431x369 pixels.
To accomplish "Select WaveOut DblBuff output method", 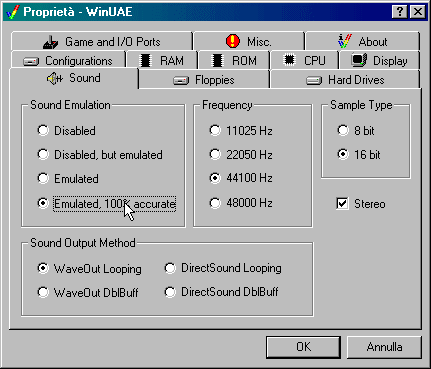I will [x=88, y=292].
